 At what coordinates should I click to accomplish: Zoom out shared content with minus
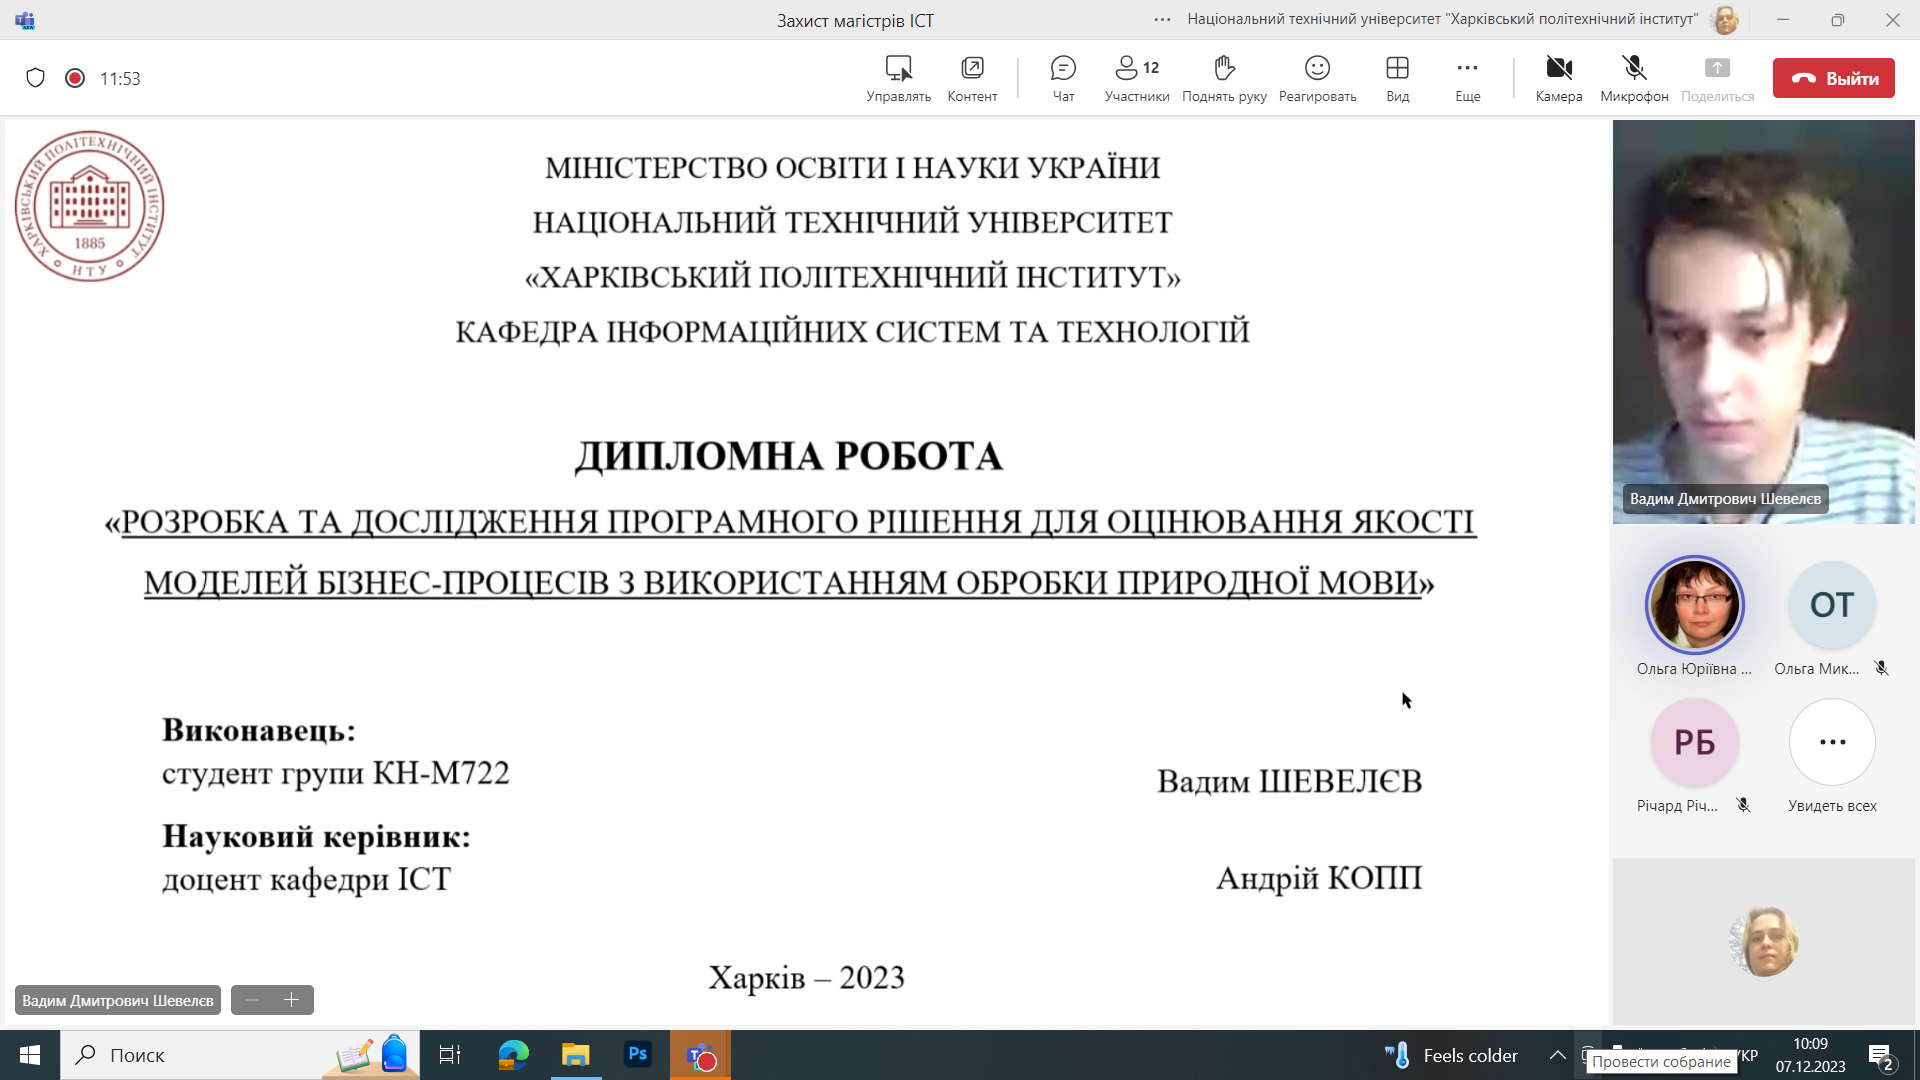click(252, 1000)
